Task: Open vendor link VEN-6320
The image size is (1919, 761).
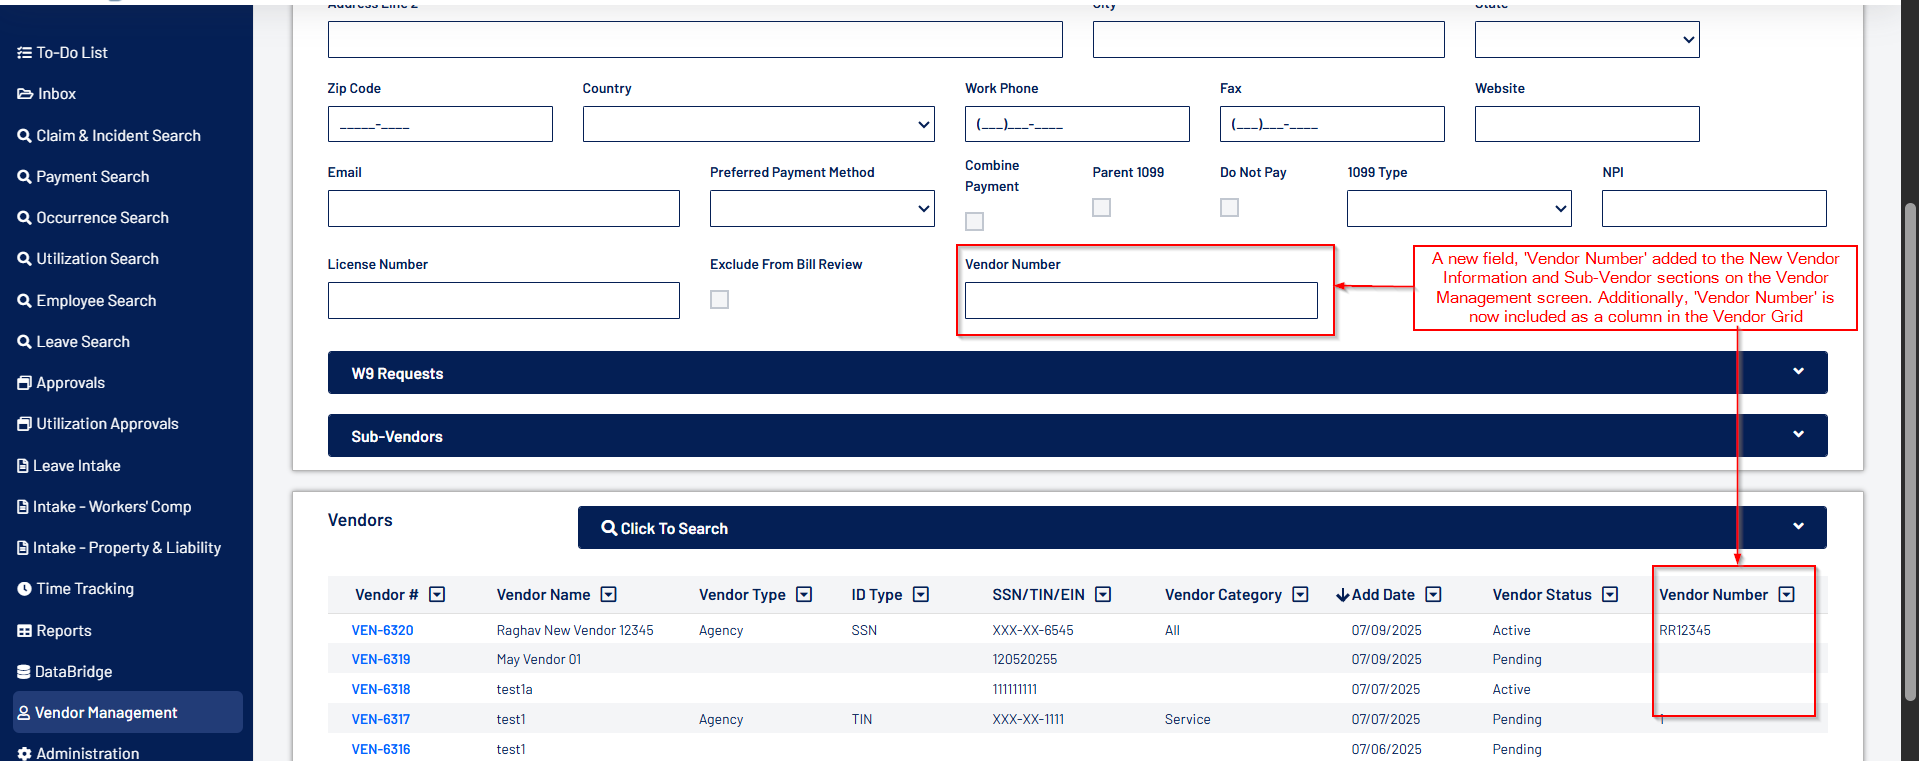Action: pos(382,631)
